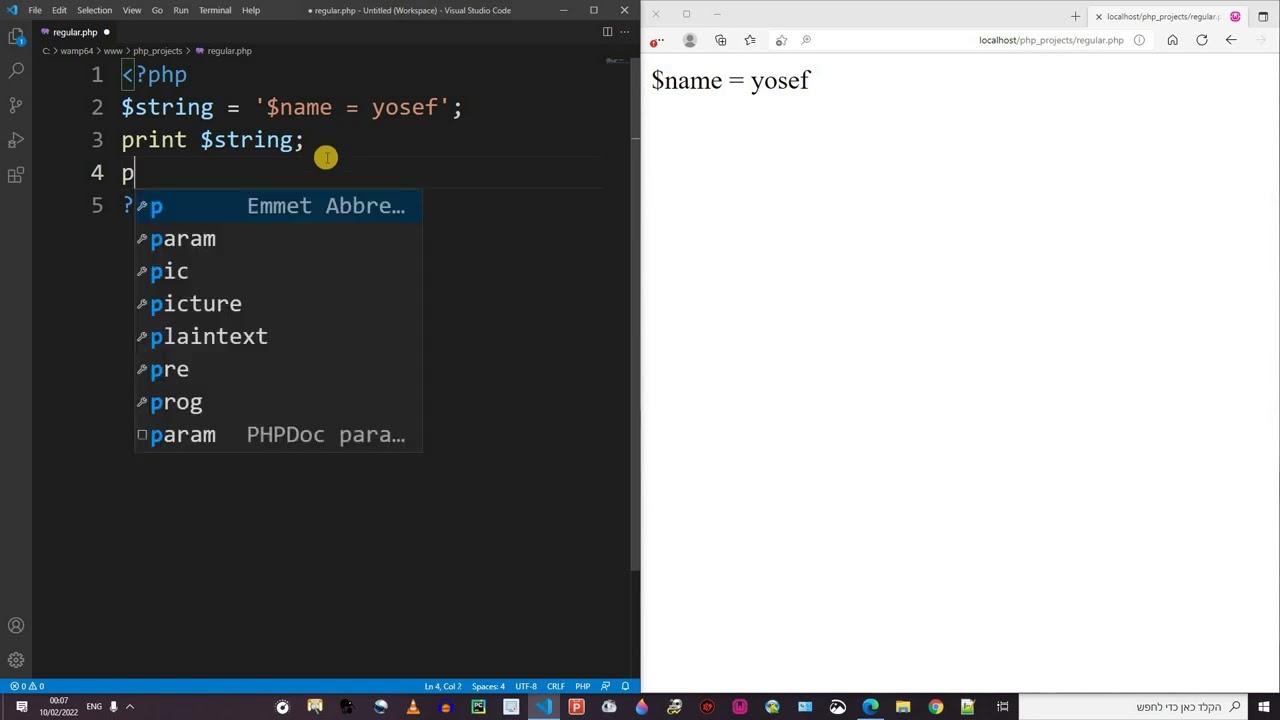Viewport: 1280px width, 720px height.
Task: Choose 'pic' suggestion
Action: point(278,271)
